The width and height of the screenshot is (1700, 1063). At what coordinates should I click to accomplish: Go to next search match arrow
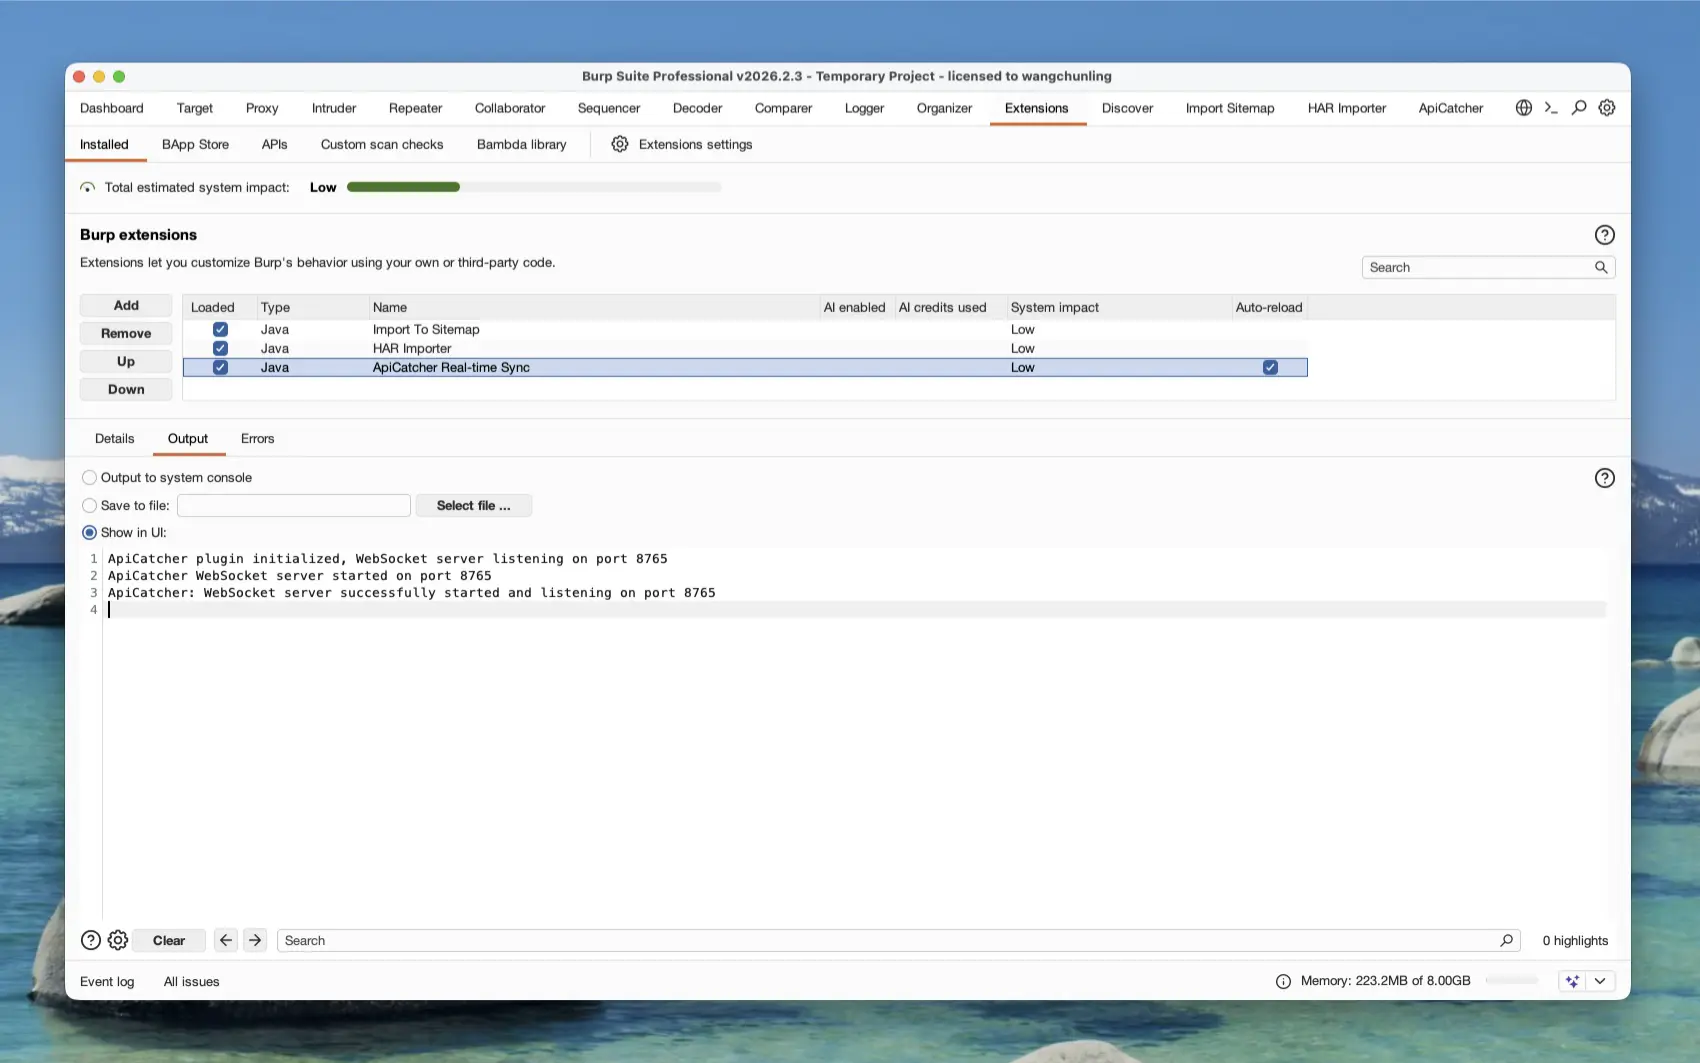(255, 940)
